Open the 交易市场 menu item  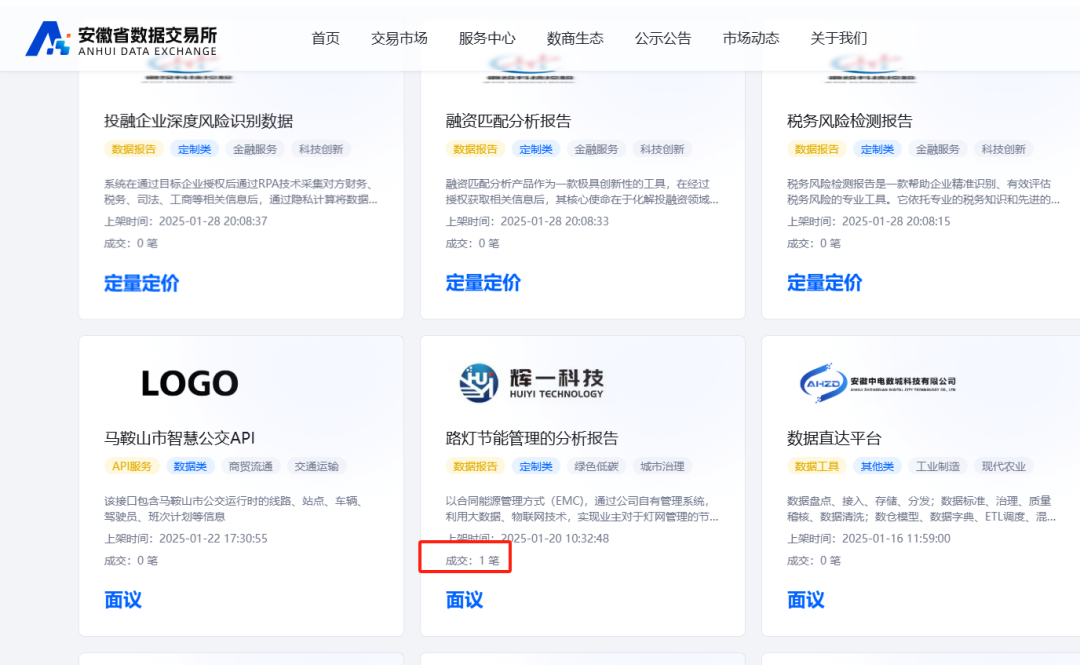coord(399,38)
